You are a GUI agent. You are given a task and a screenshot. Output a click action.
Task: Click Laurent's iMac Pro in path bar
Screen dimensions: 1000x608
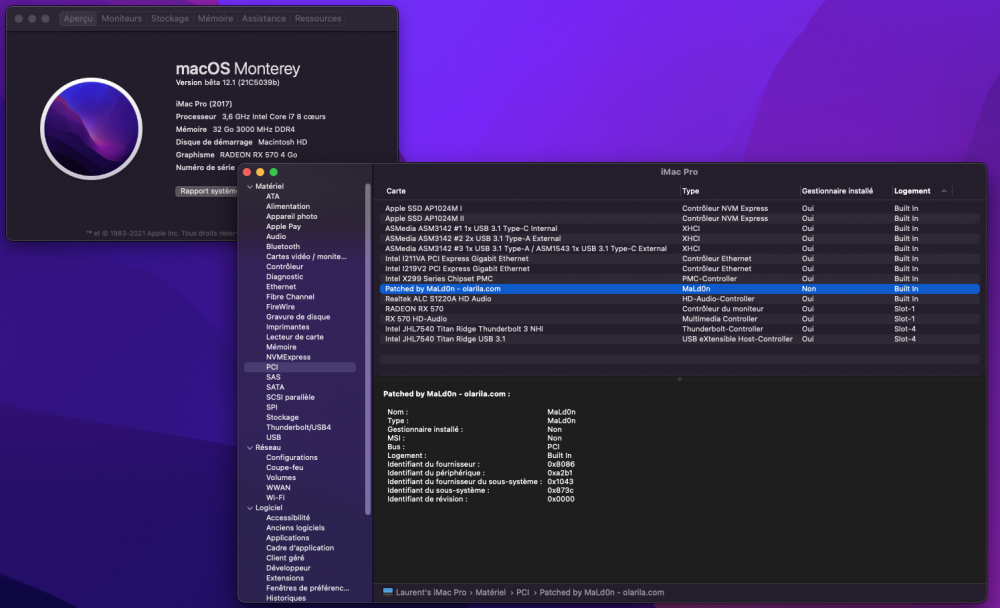[x=430, y=592]
